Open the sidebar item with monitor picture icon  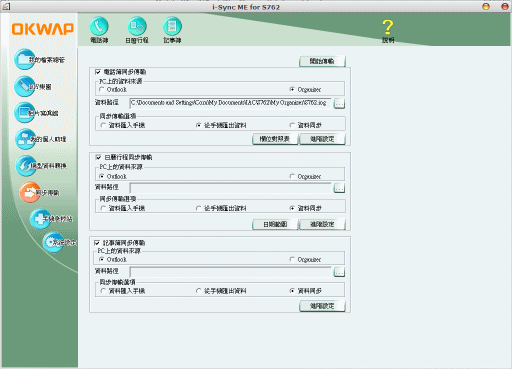click(36, 113)
